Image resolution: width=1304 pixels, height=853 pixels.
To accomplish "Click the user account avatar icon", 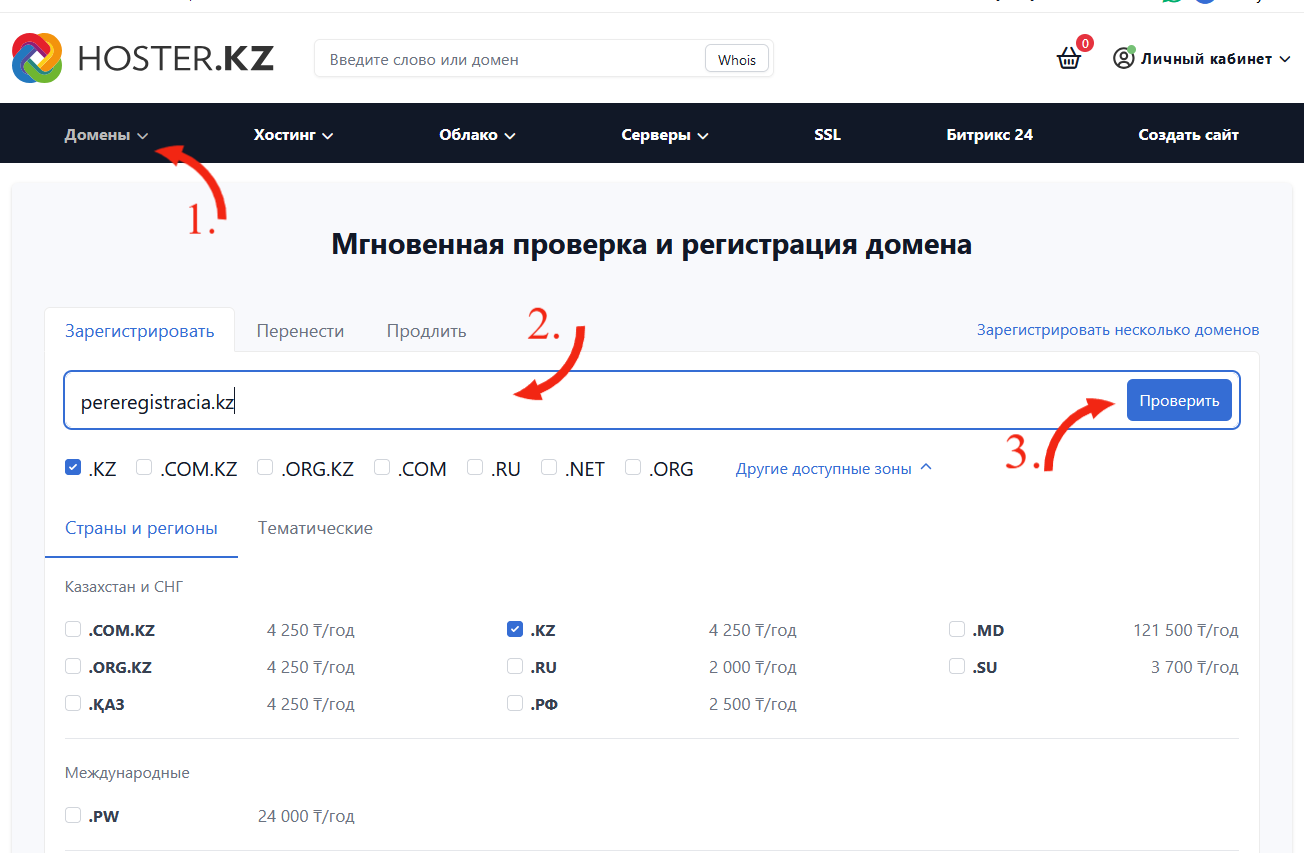I will [1124, 59].
